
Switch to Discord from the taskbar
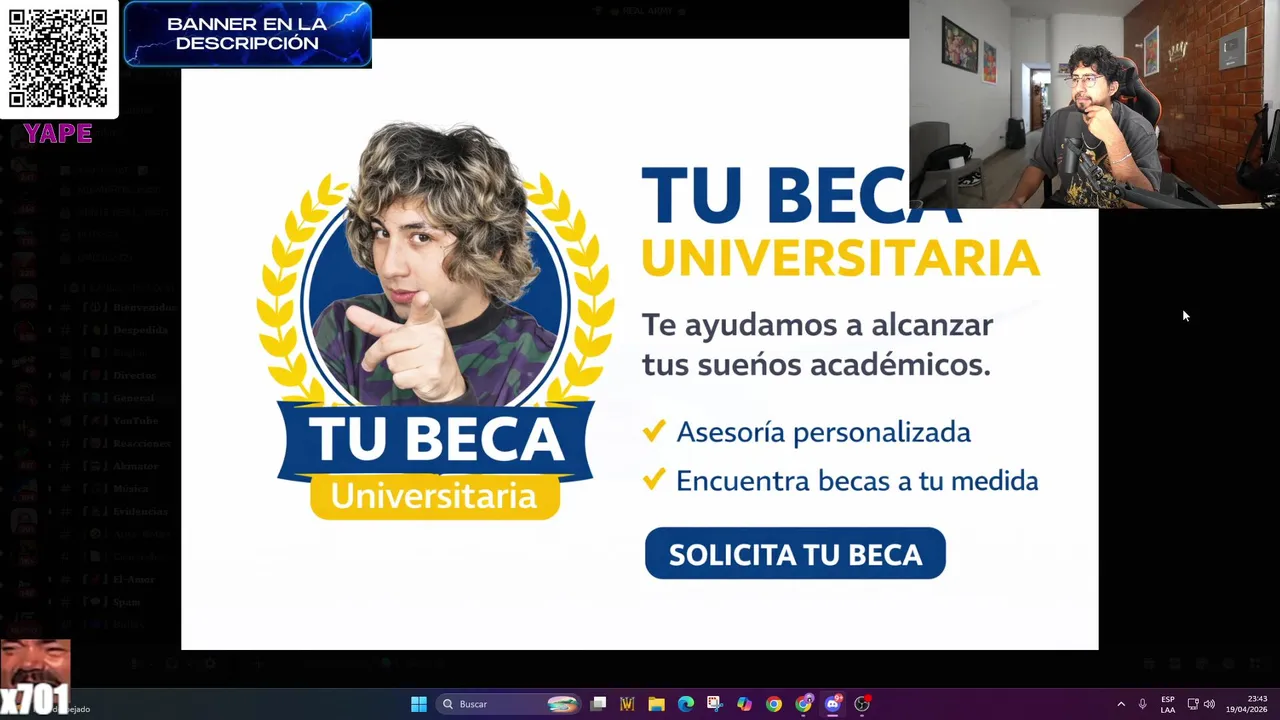pyautogui.click(x=833, y=704)
